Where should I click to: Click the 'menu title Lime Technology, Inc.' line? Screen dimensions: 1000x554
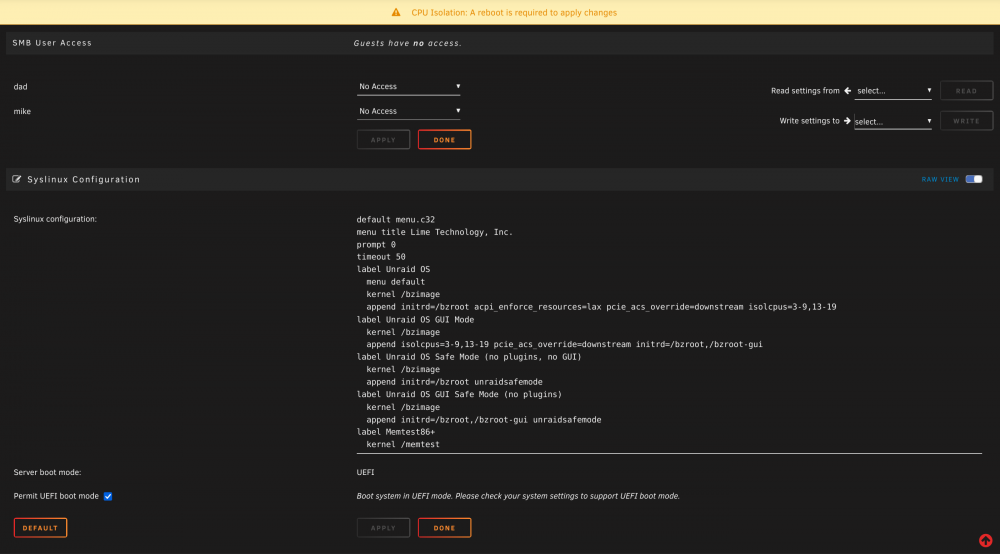434,232
